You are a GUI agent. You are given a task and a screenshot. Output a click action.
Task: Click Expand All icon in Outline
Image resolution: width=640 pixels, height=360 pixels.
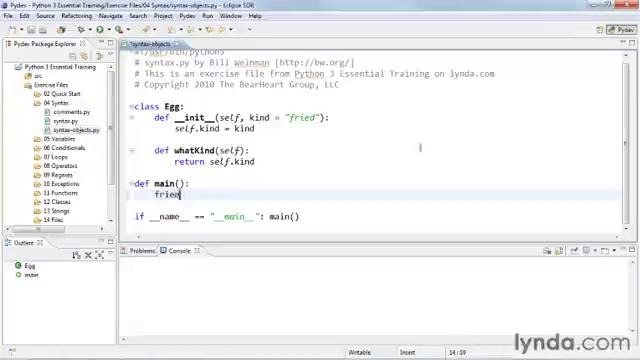point(100,256)
